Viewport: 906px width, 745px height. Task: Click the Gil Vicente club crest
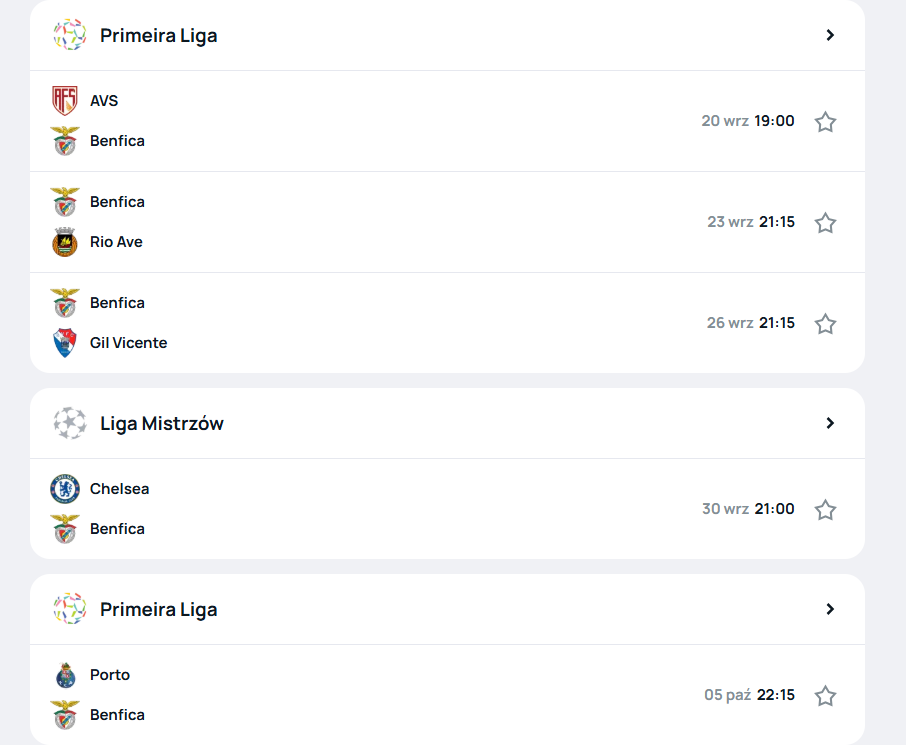pyautogui.click(x=65, y=343)
